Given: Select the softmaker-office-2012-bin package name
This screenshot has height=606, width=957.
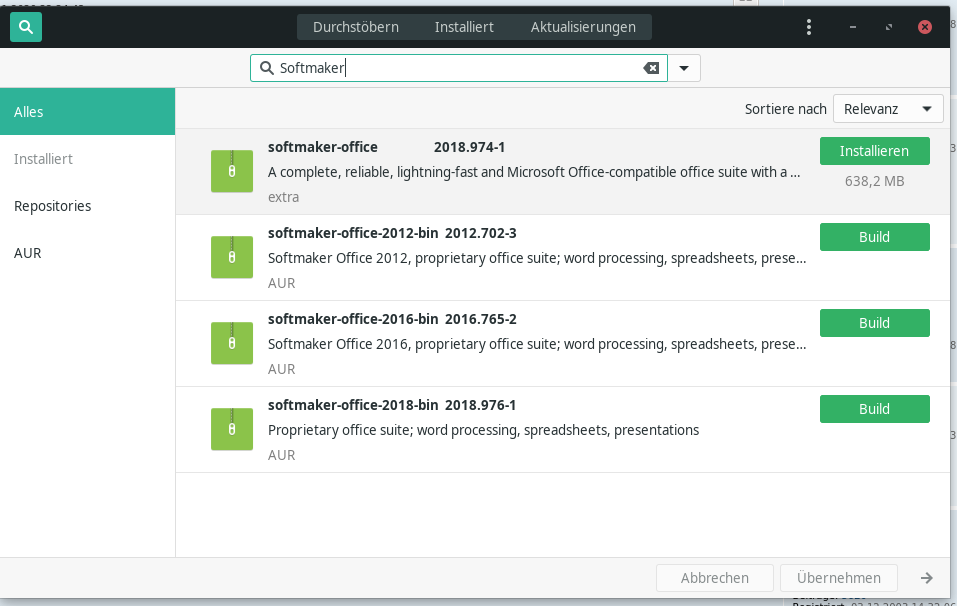Looking at the screenshot, I should click(353, 233).
